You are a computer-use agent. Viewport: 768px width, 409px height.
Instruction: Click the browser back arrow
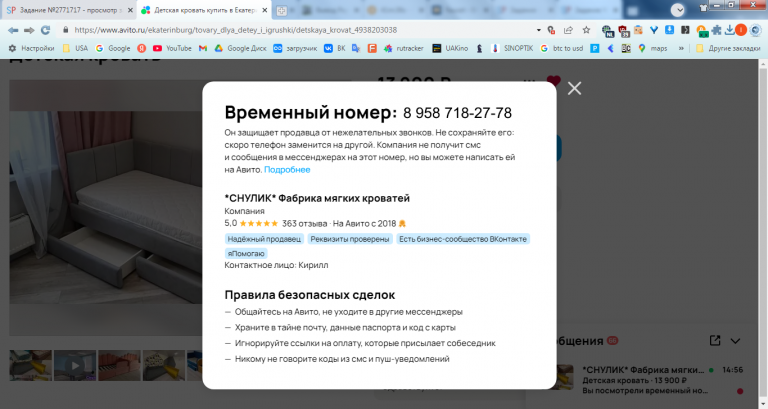tap(13, 30)
